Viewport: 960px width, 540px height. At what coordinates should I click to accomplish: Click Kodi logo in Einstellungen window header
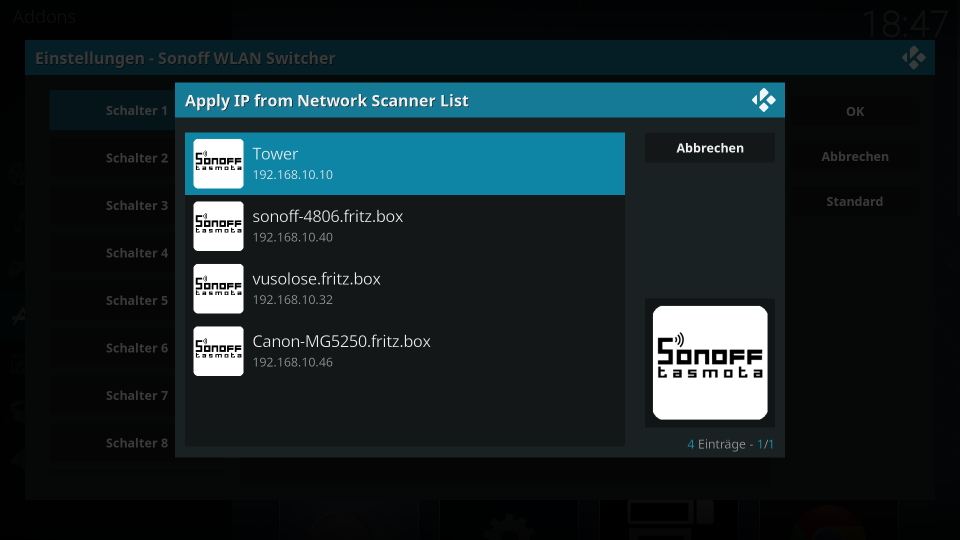coord(913,58)
